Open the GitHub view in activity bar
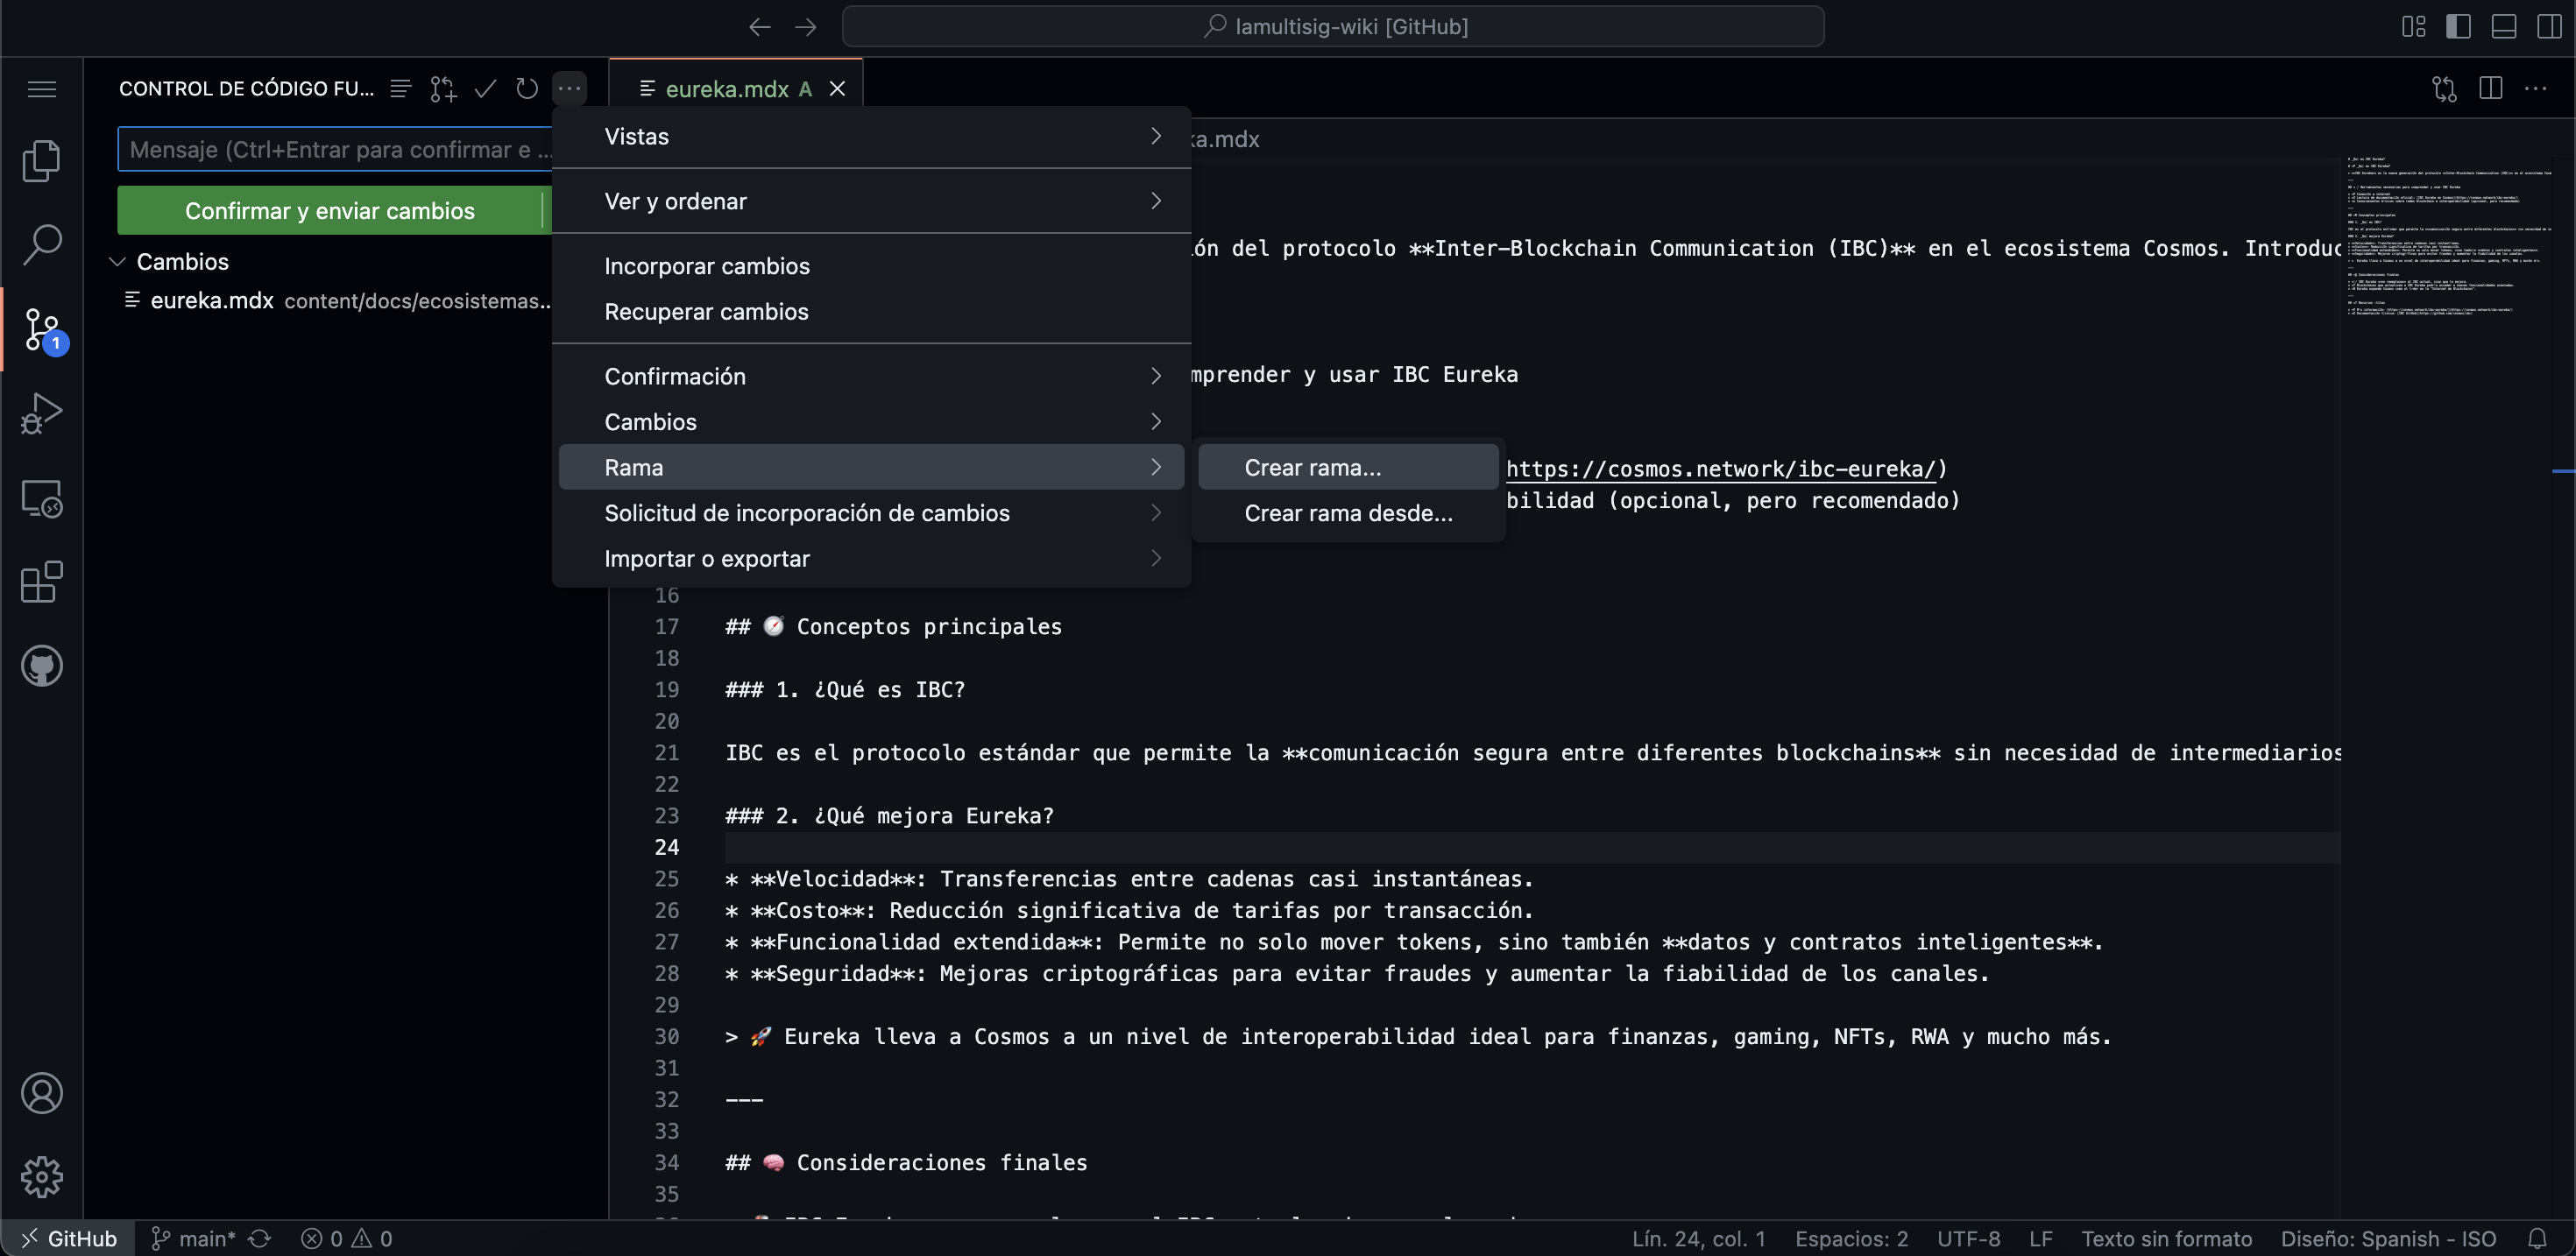 coord(41,666)
